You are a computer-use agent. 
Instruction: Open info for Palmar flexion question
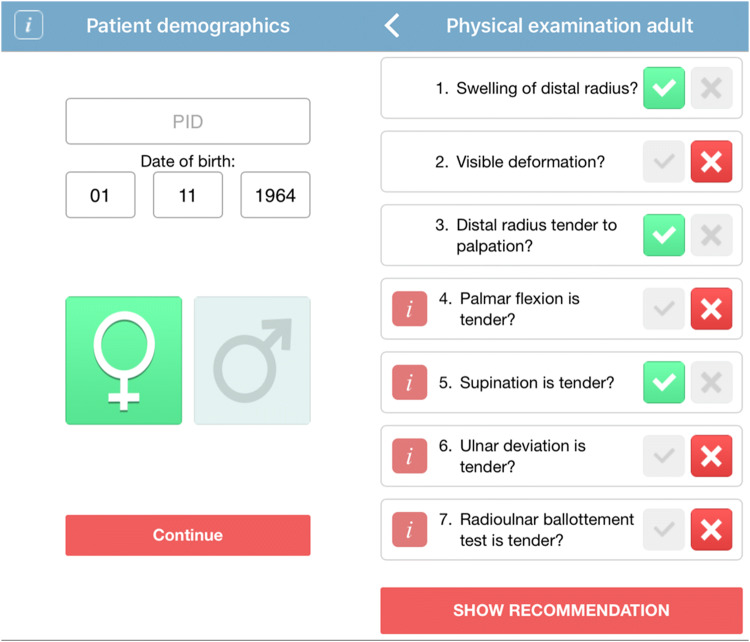[410, 309]
